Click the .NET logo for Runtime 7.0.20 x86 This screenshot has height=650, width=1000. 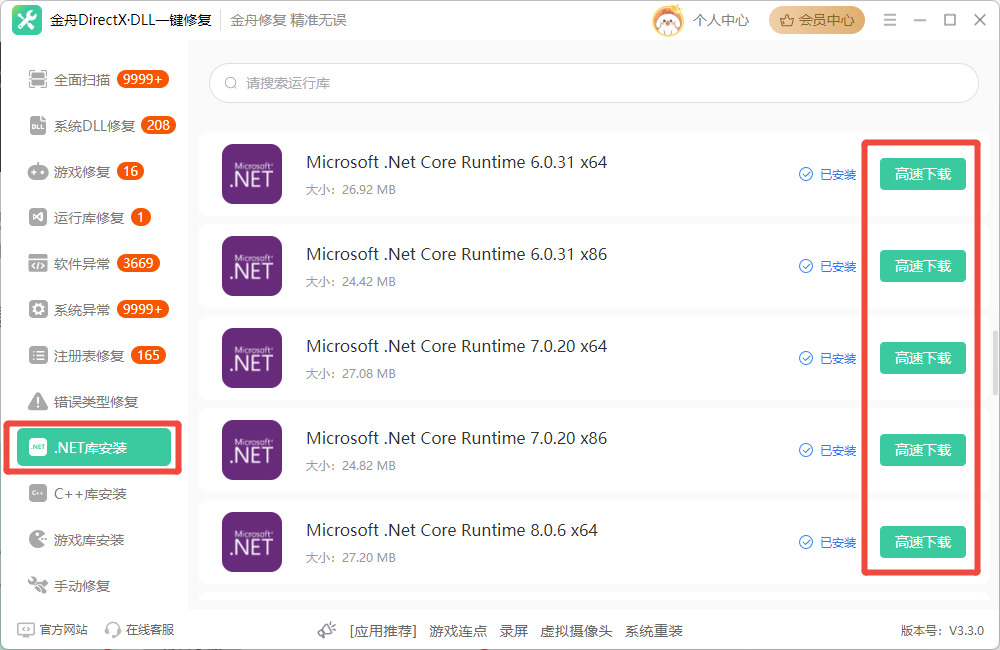[x=252, y=450]
